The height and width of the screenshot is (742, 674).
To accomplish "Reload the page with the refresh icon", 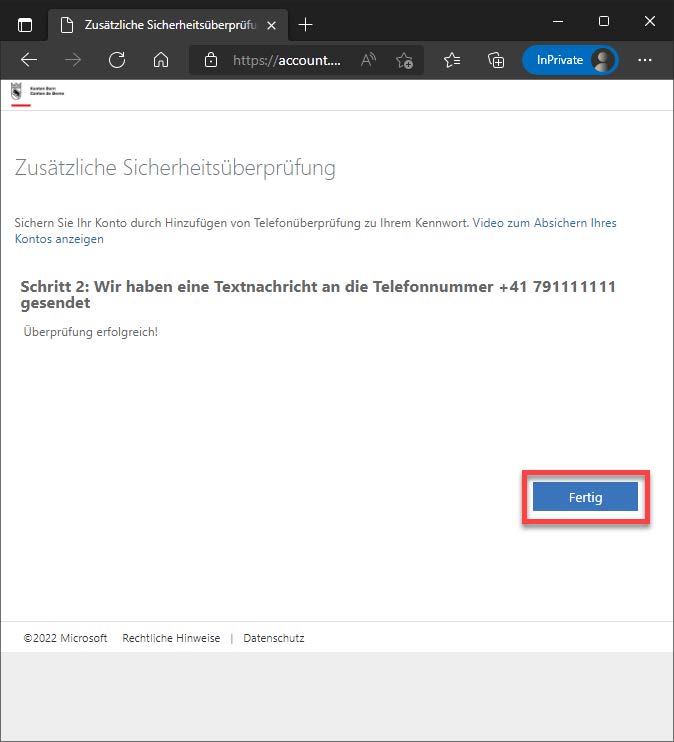I will [x=117, y=60].
